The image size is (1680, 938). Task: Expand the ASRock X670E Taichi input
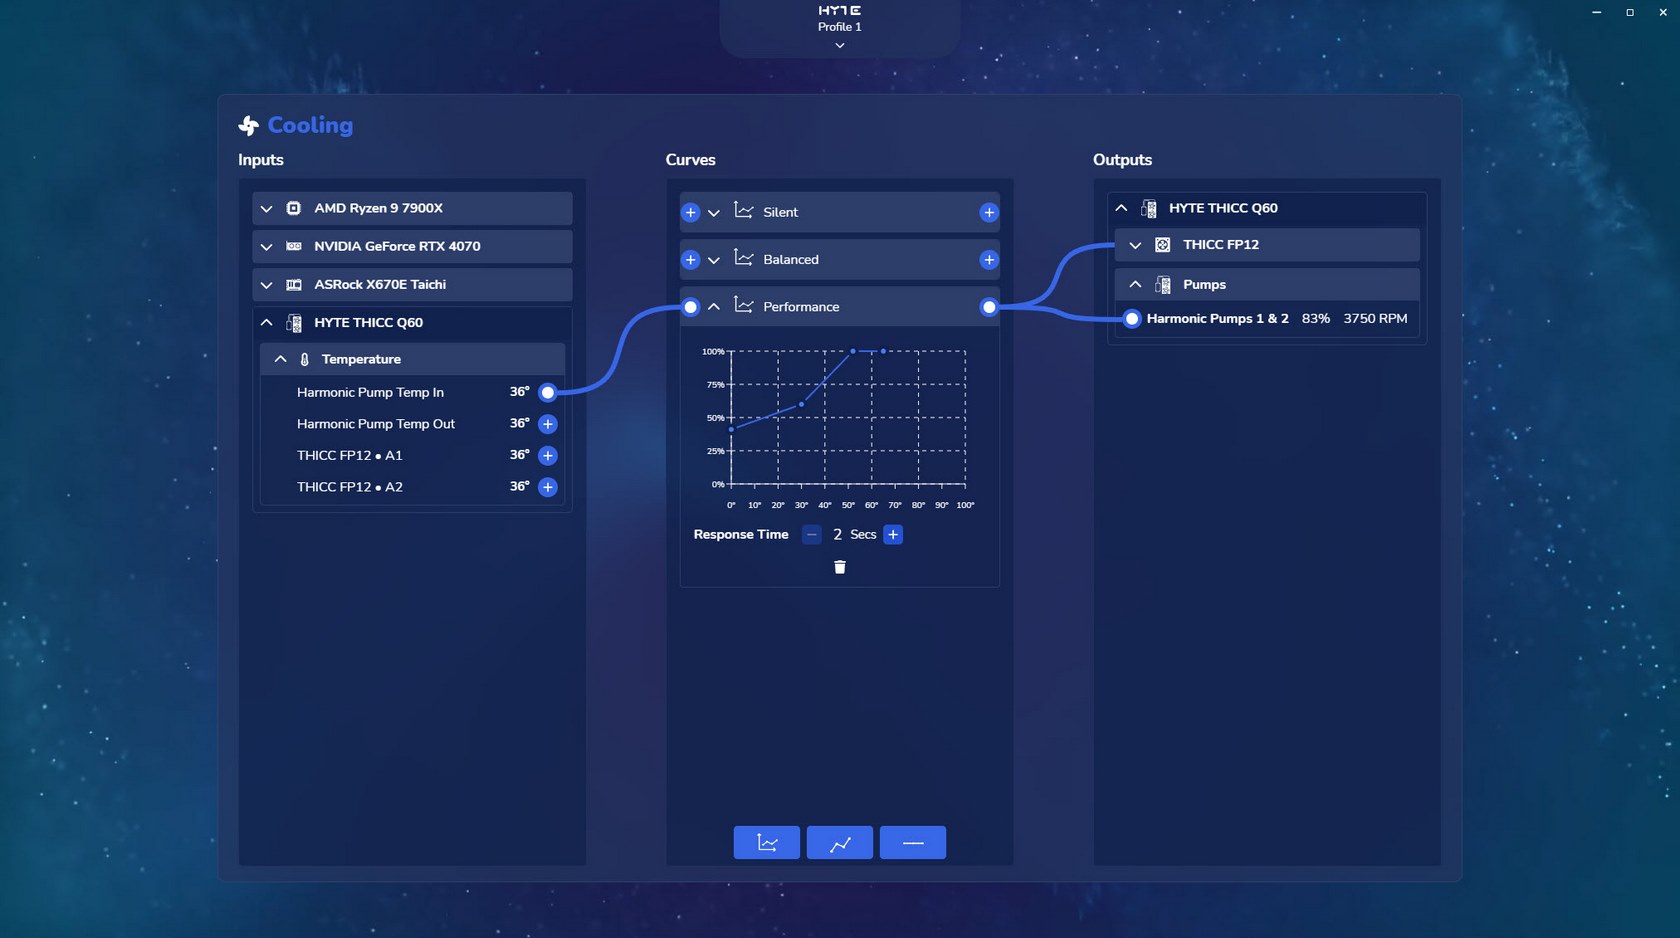(267, 285)
